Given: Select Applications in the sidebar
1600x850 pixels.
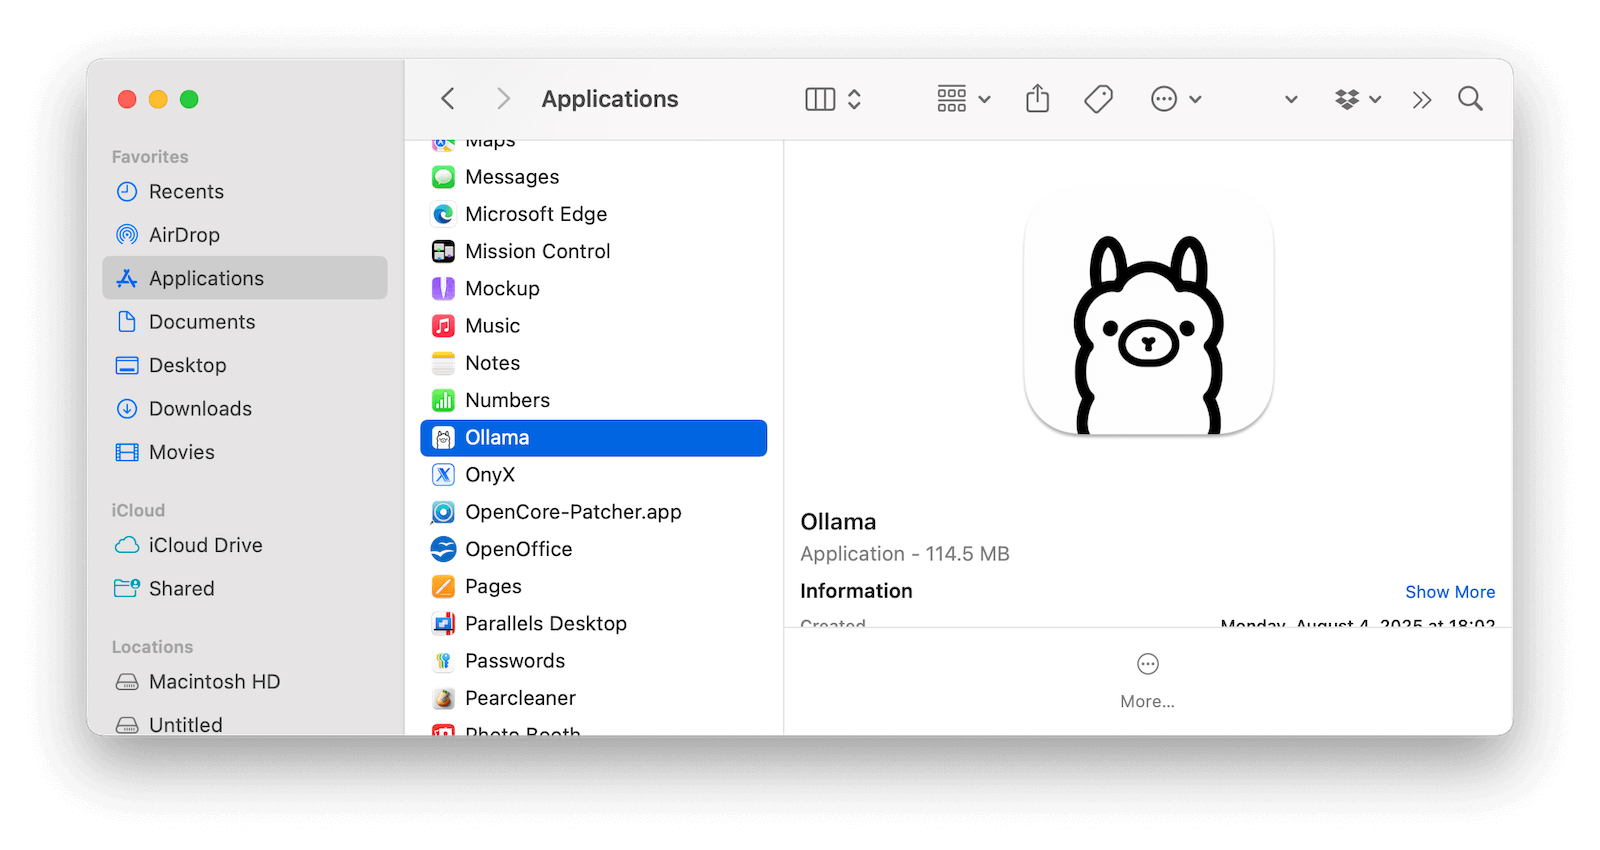Looking at the screenshot, I should pyautogui.click(x=245, y=278).
